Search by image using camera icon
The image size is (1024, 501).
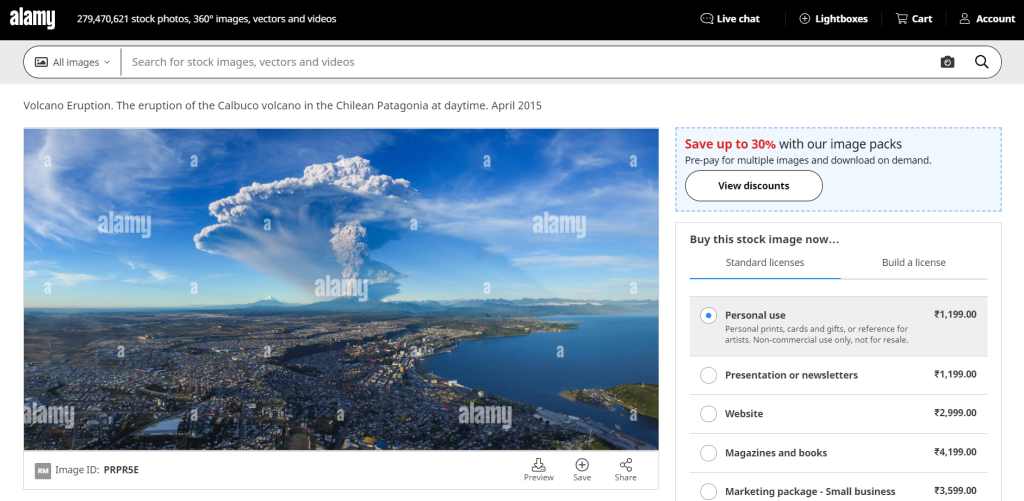(947, 62)
